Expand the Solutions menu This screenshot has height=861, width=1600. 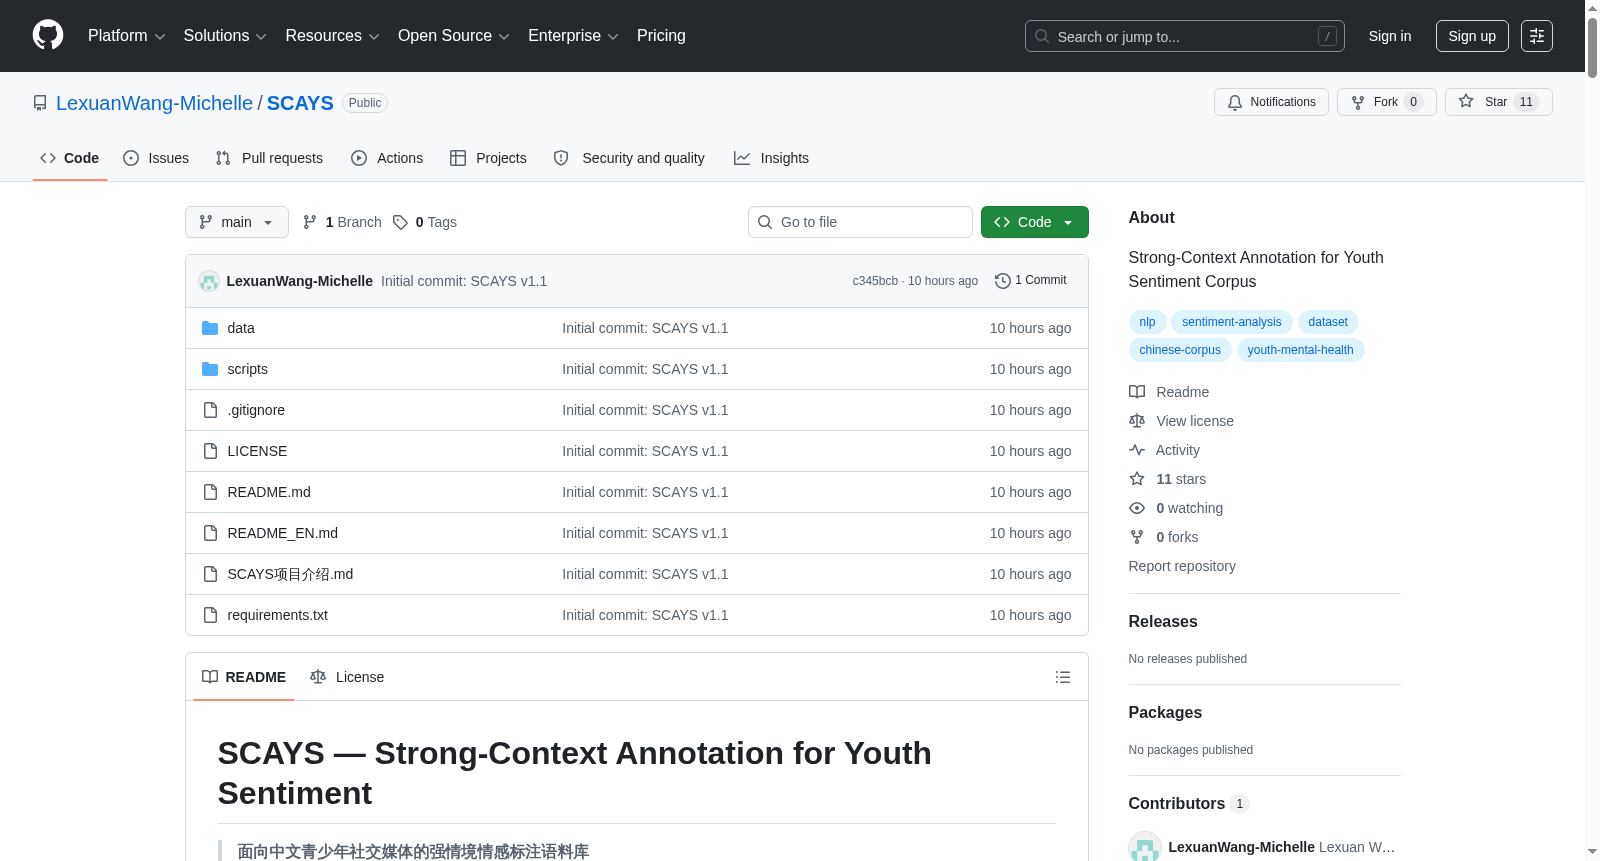click(225, 36)
